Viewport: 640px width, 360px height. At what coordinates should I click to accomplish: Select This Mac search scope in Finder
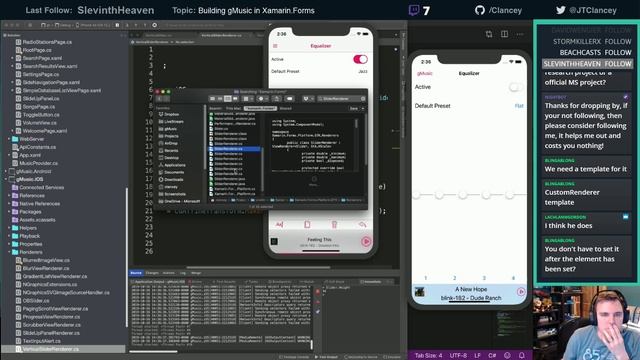click(233, 108)
